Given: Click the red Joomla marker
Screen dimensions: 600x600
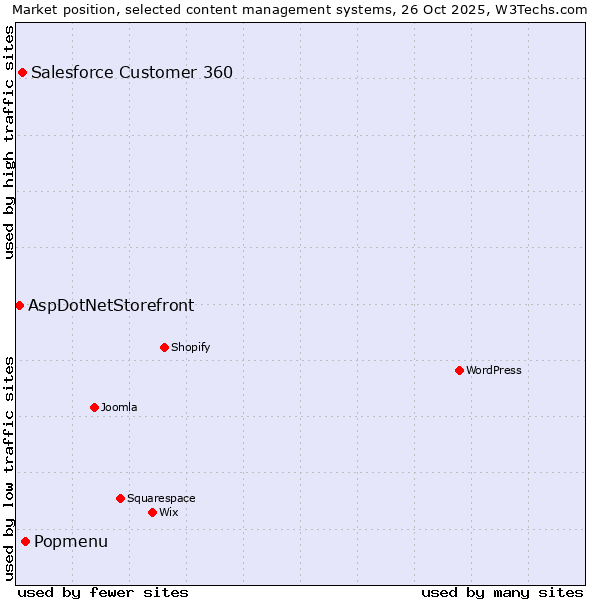Looking at the screenshot, I should pos(94,407).
